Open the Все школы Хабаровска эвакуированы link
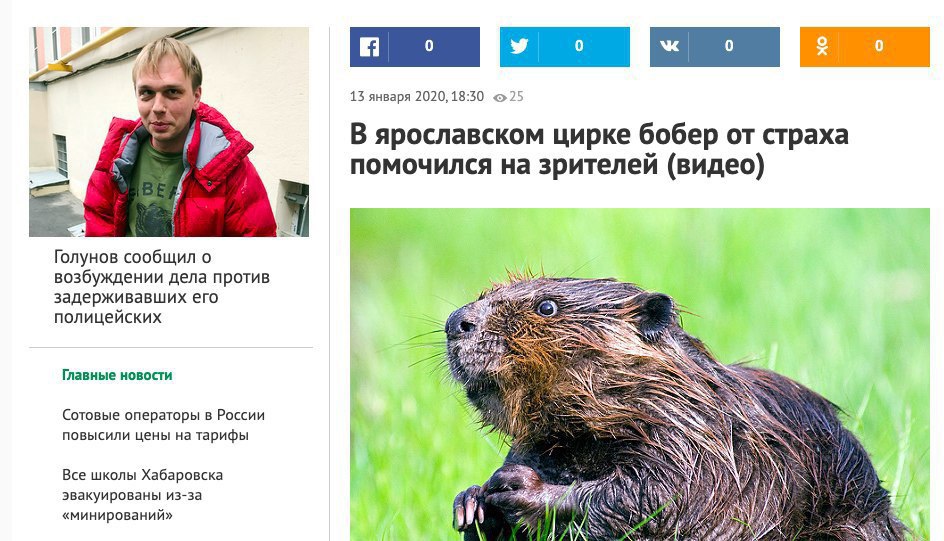The width and height of the screenshot is (944, 541). 142,495
